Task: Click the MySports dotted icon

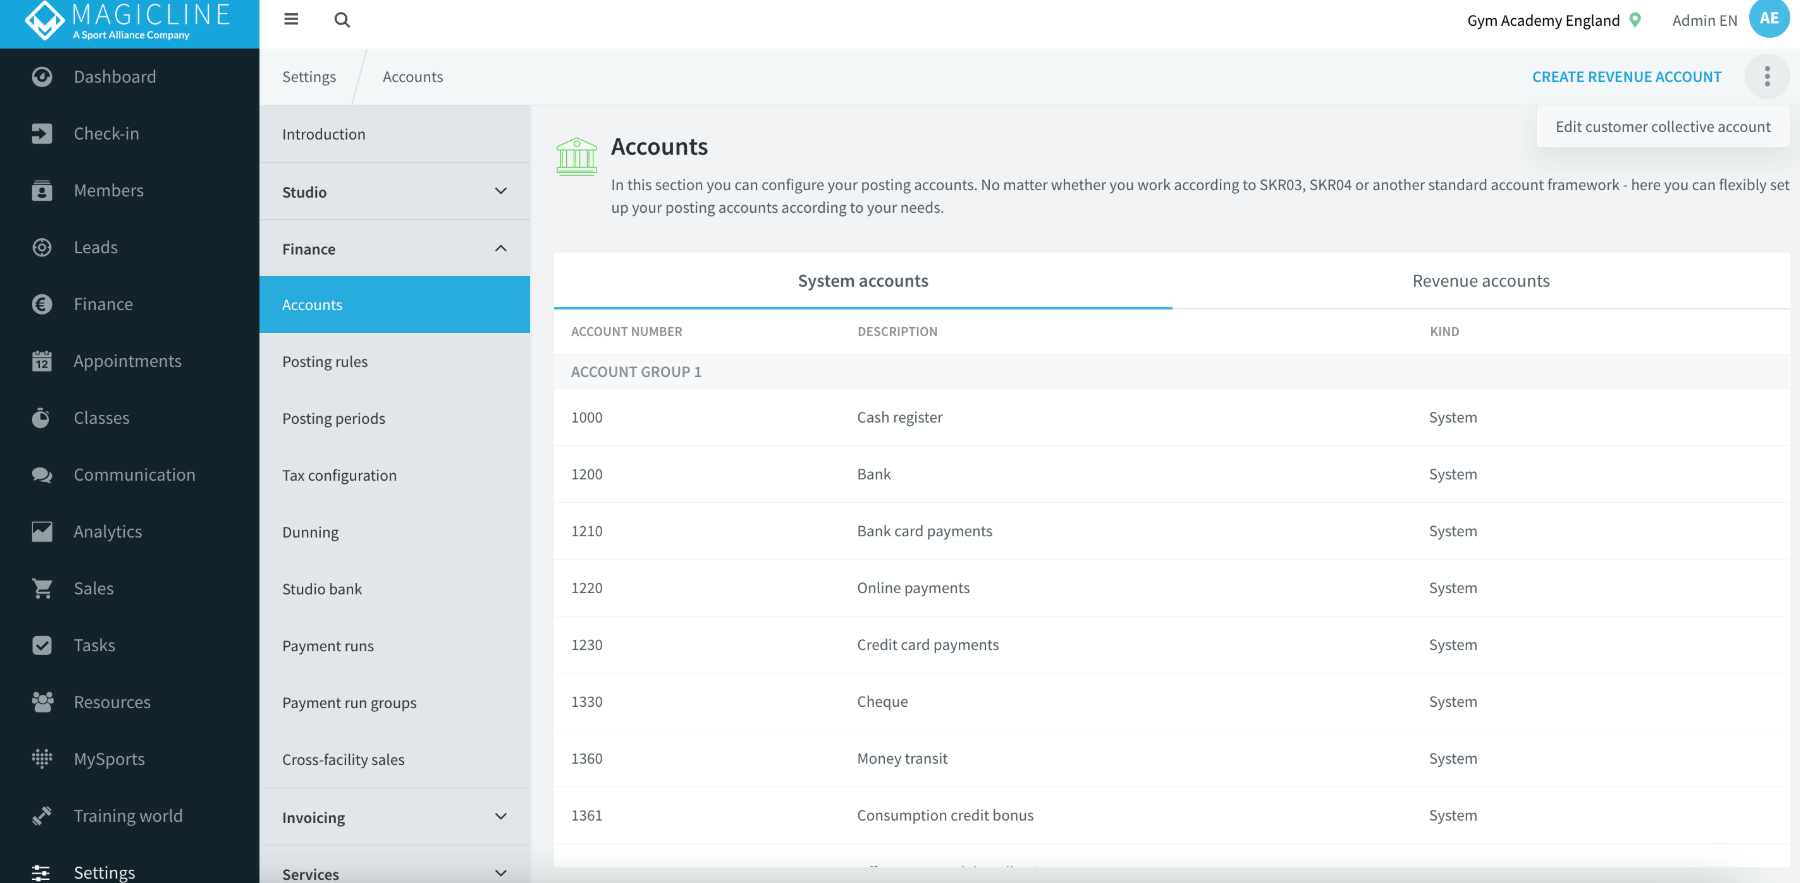Action: pyautogui.click(x=42, y=759)
